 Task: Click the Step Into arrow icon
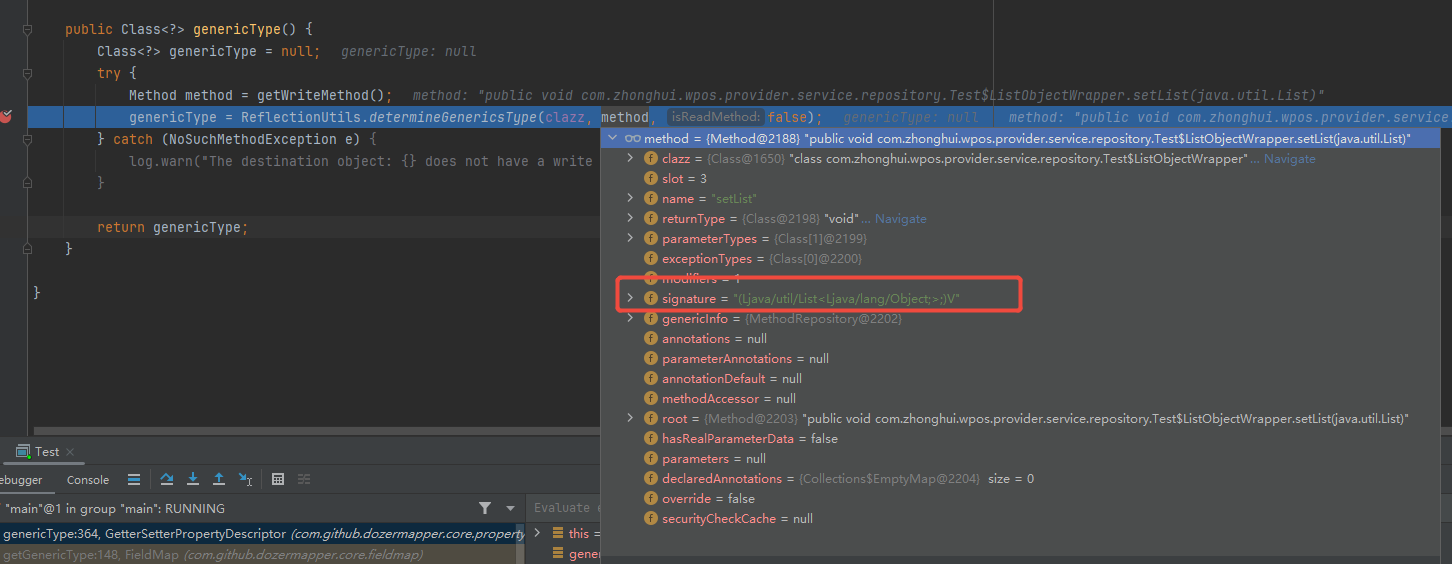pyautogui.click(x=193, y=480)
